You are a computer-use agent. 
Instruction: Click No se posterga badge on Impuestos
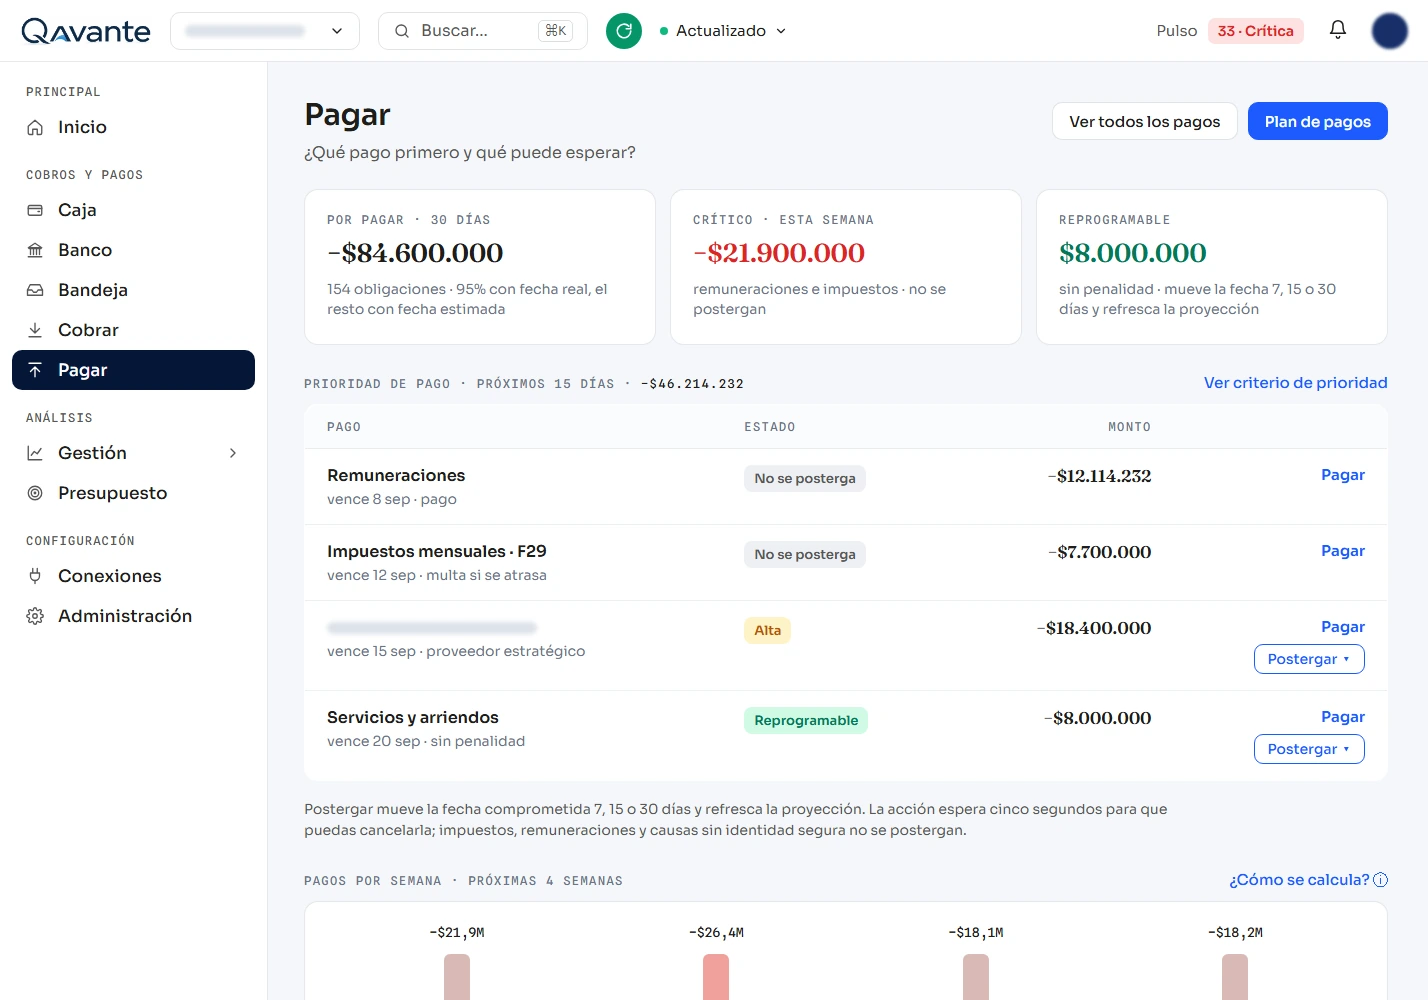pos(805,555)
